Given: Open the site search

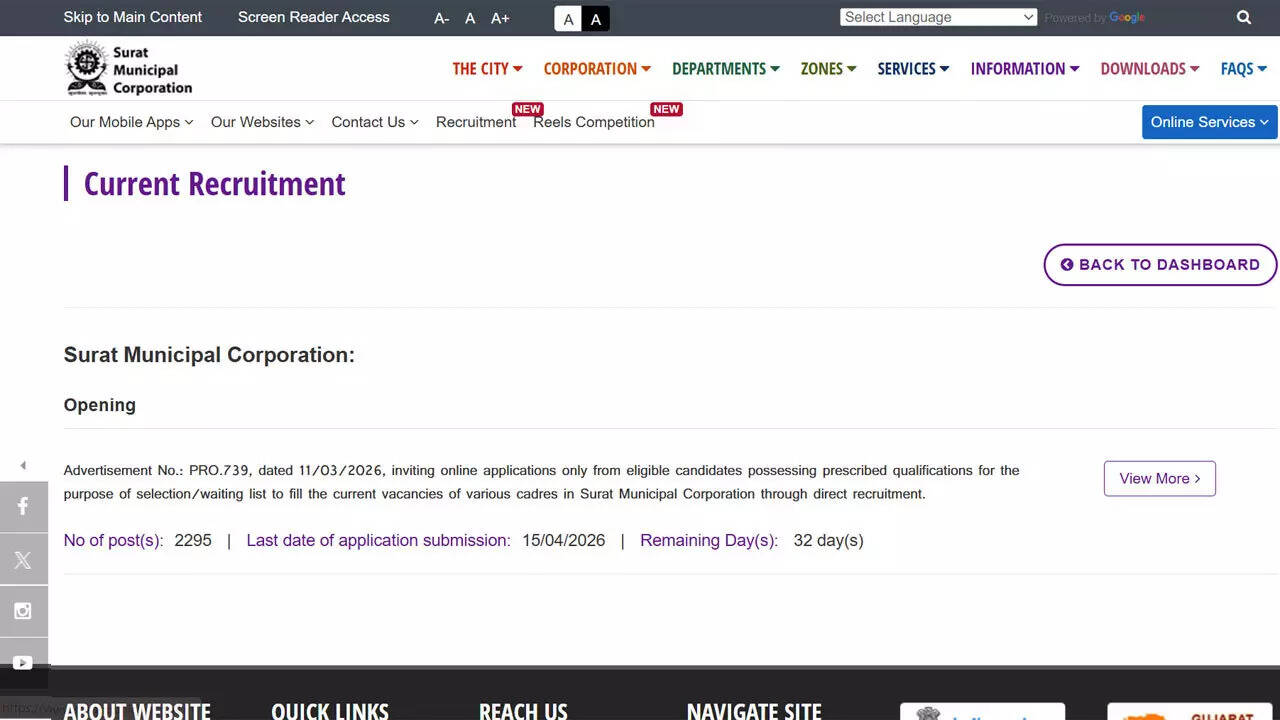Looking at the screenshot, I should tap(1243, 17).
